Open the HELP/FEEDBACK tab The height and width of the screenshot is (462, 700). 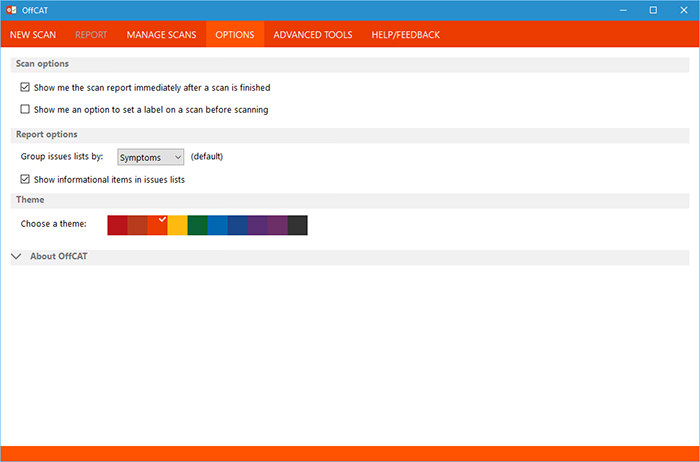[x=405, y=35]
